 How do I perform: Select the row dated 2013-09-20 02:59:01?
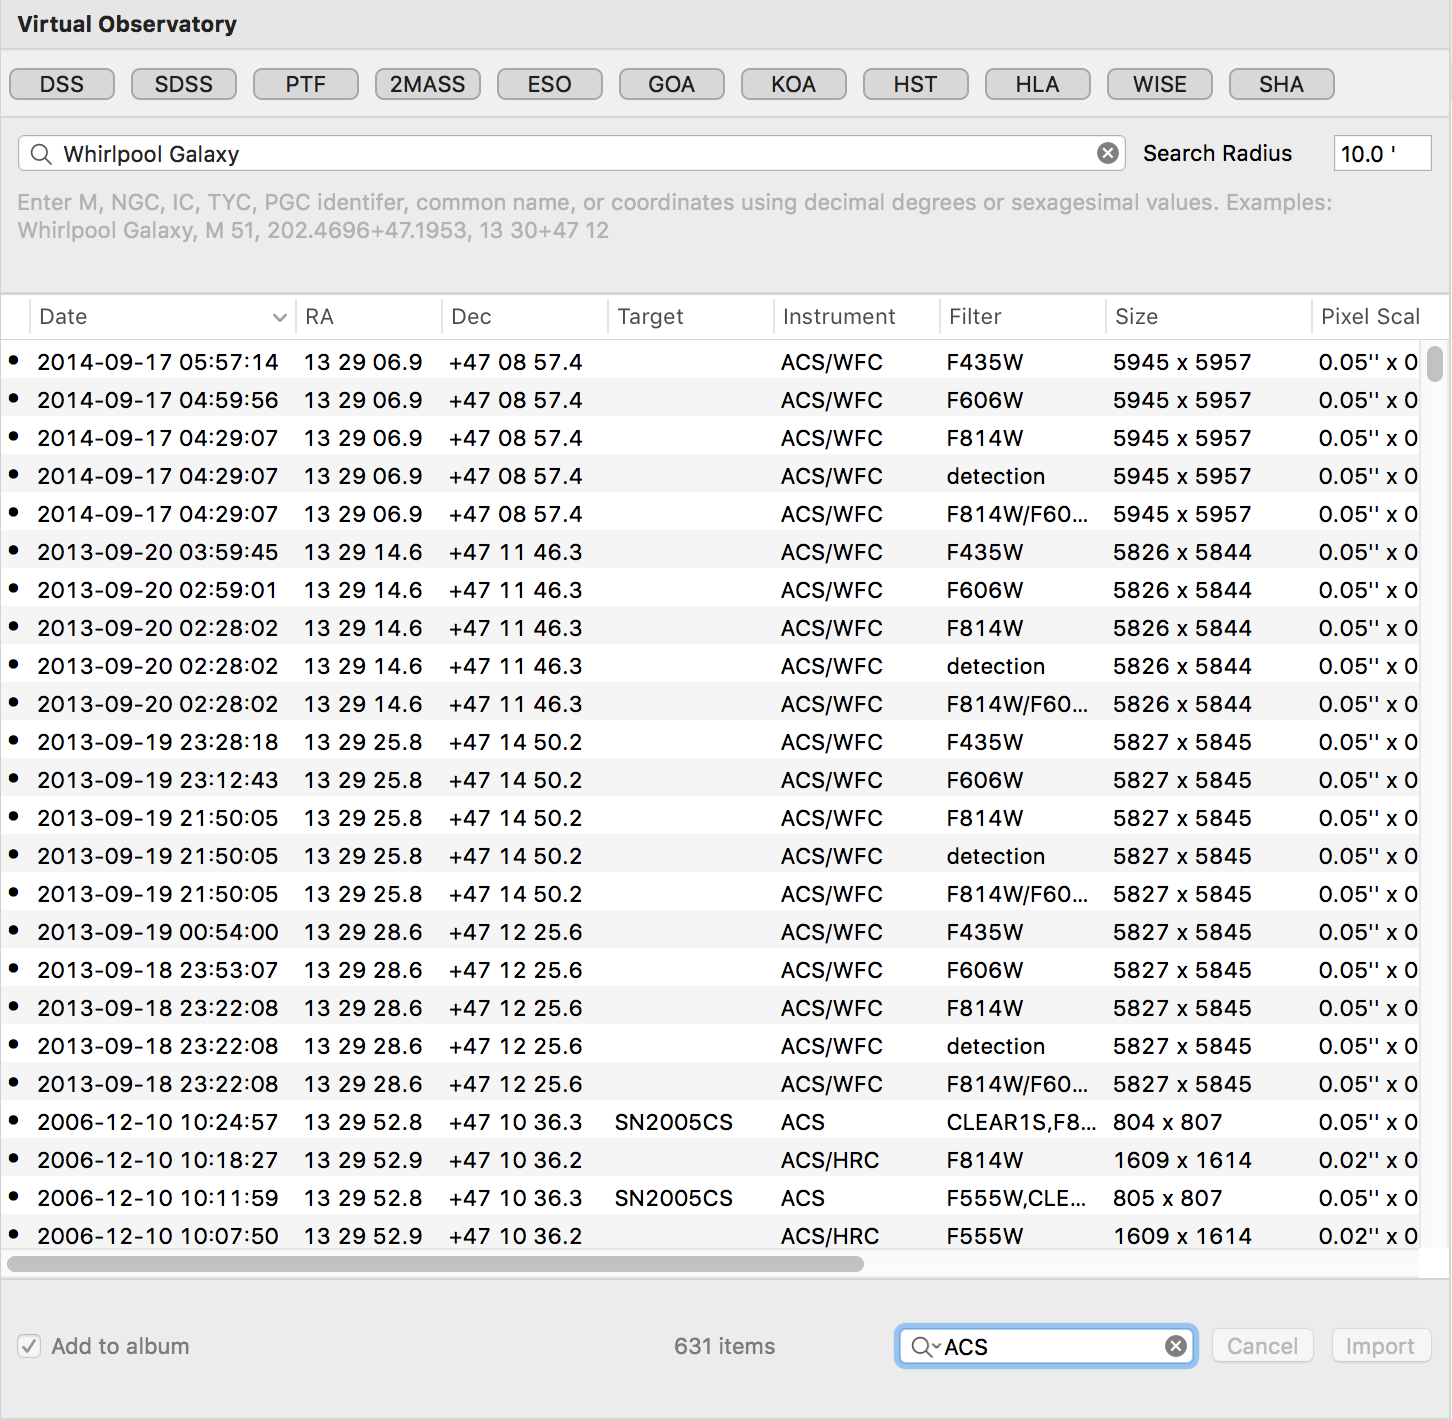[x=710, y=589]
